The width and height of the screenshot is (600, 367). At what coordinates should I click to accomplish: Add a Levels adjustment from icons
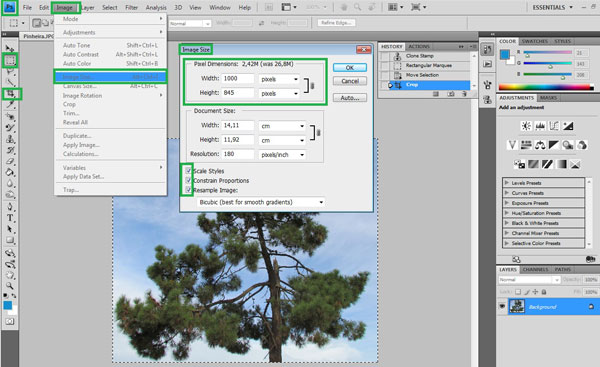[x=540, y=126]
